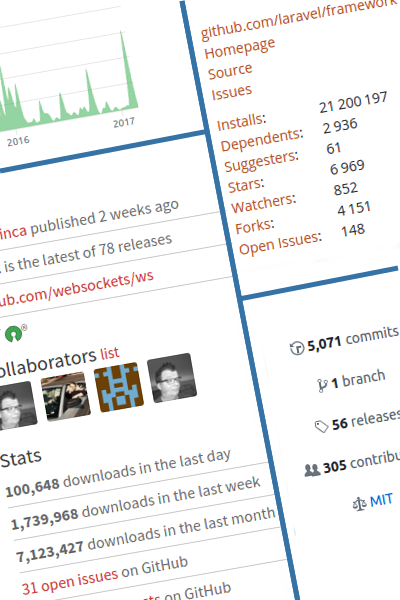
Task: Click the open source initiative icon
Action: tap(15, 333)
